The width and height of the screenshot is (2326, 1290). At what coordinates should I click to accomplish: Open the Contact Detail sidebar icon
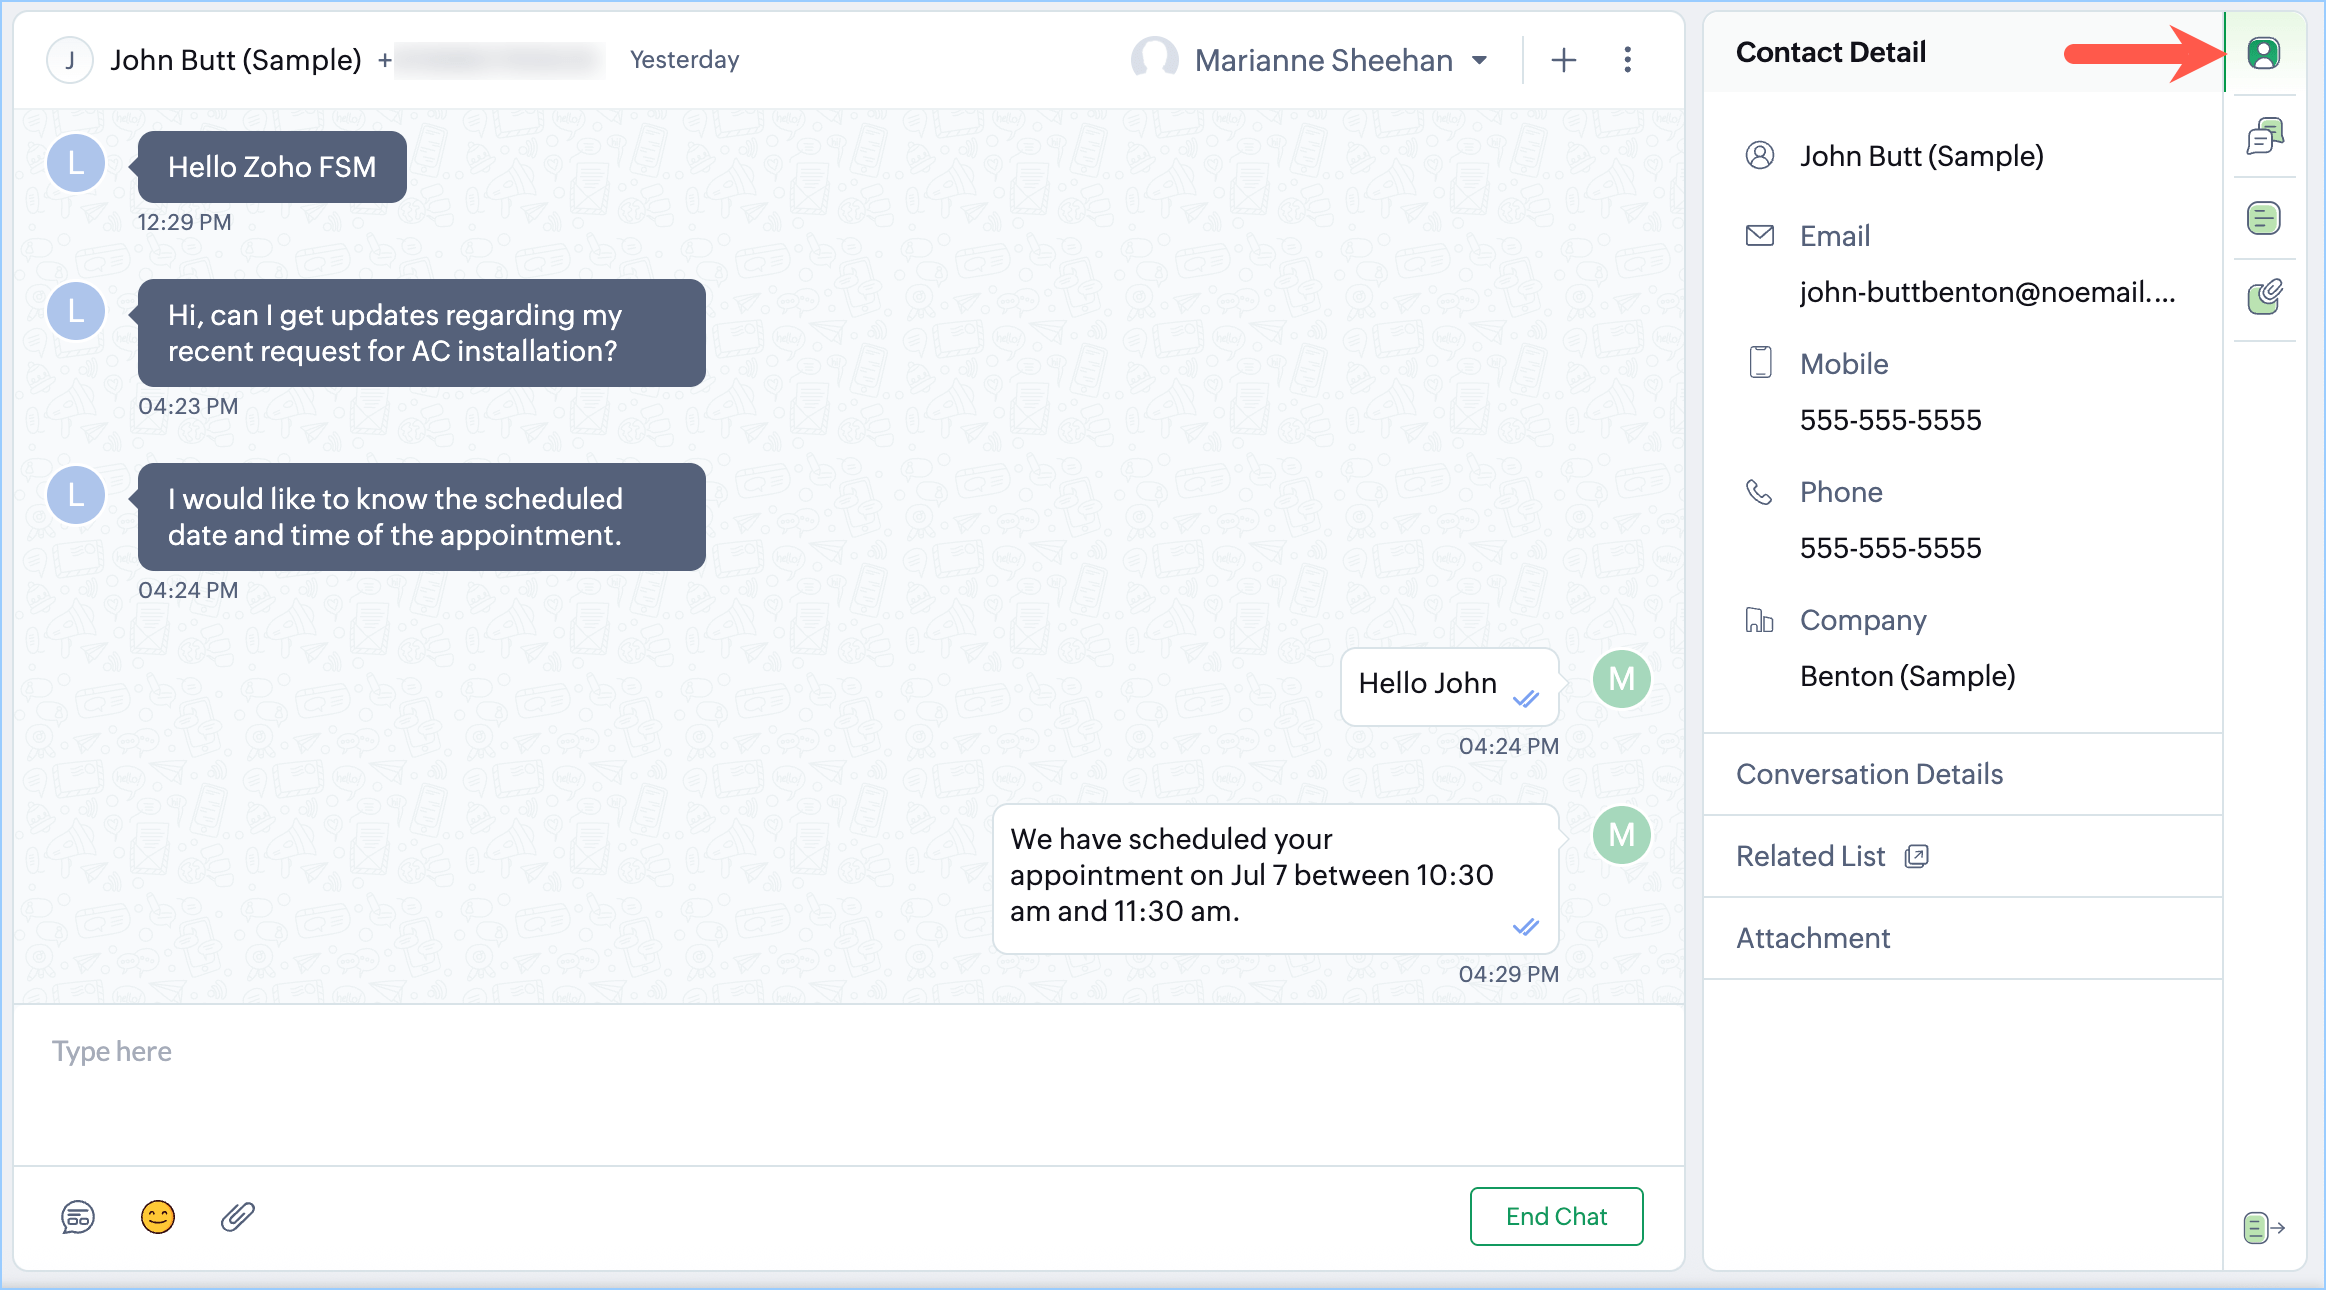(2263, 53)
